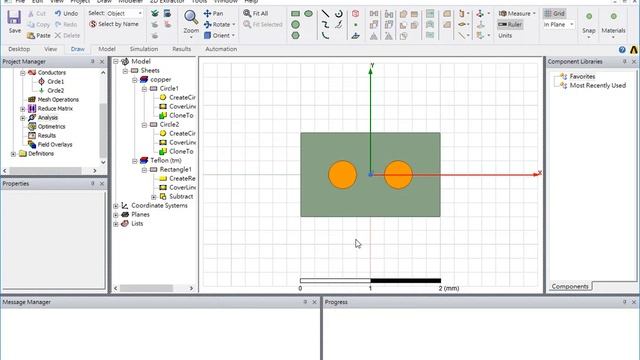
Task: Select the Draw Rectangle tool
Action: (296, 13)
